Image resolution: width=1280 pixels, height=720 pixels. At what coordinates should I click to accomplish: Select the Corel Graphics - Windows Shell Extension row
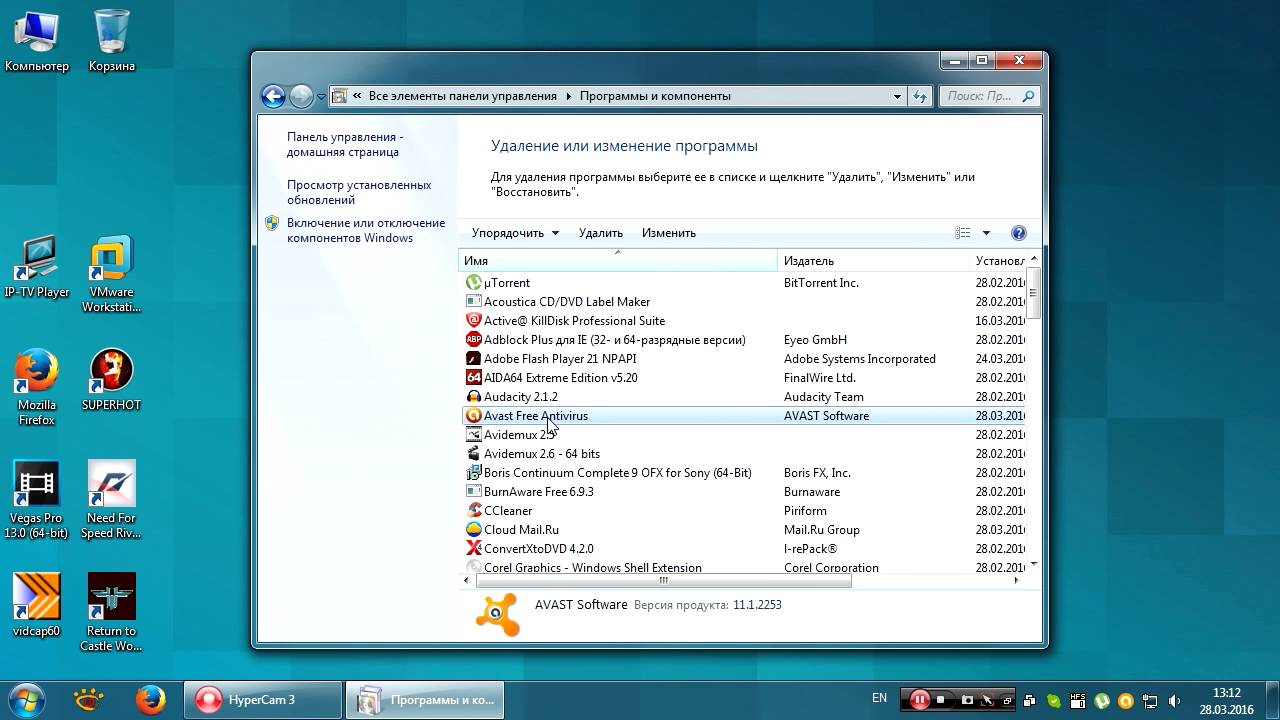coord(742,567)
